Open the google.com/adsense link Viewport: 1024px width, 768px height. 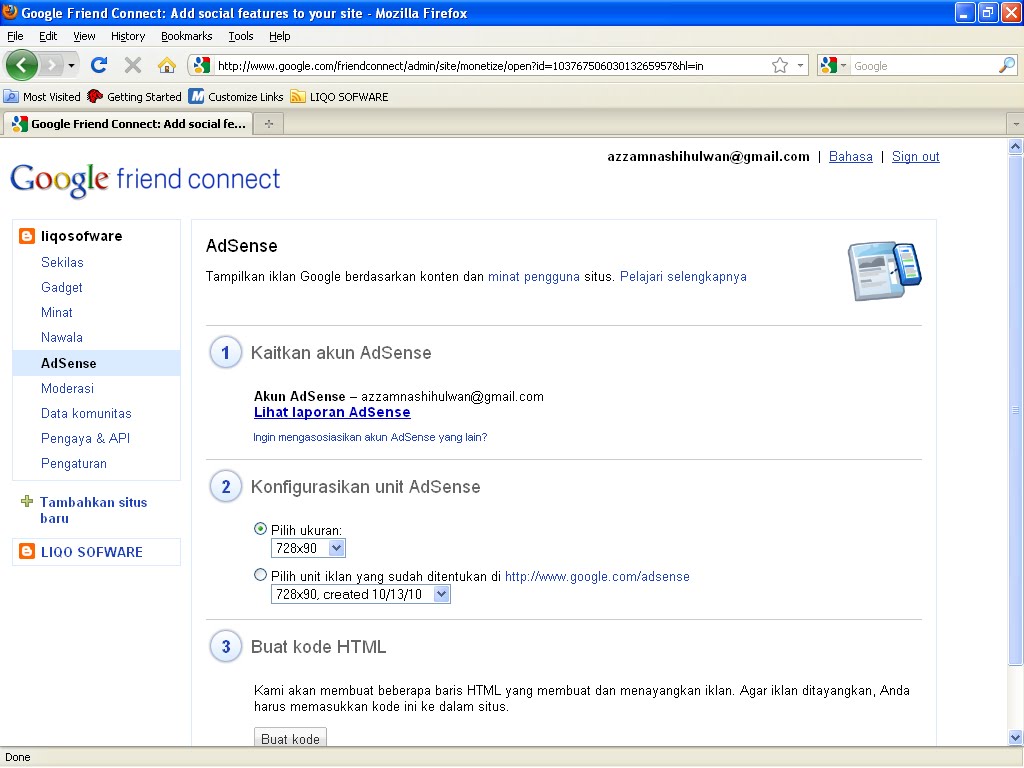597,576
